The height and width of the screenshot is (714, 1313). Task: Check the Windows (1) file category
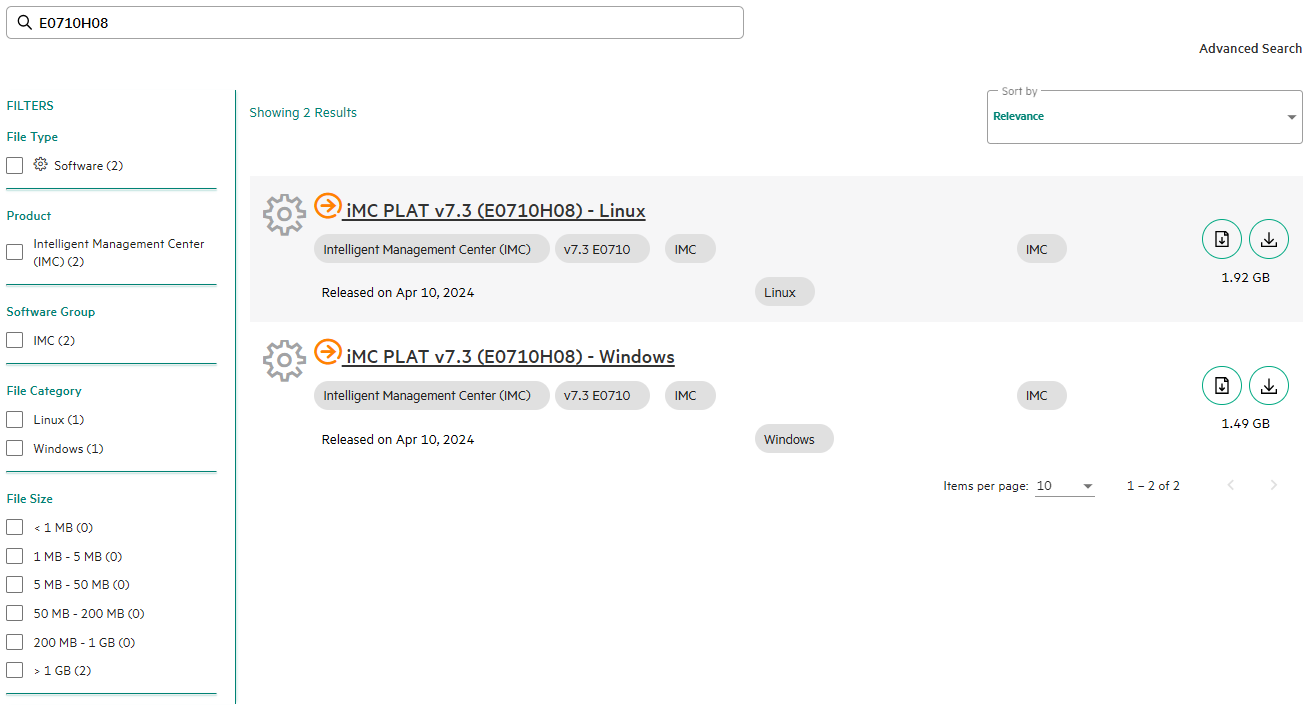15,449
